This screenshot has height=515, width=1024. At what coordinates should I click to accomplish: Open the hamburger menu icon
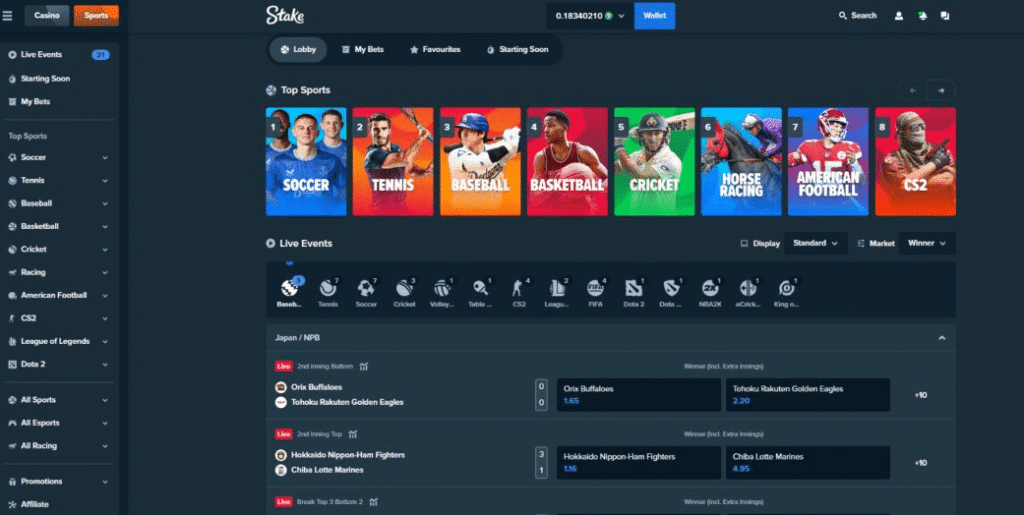(x=9, y=16)
